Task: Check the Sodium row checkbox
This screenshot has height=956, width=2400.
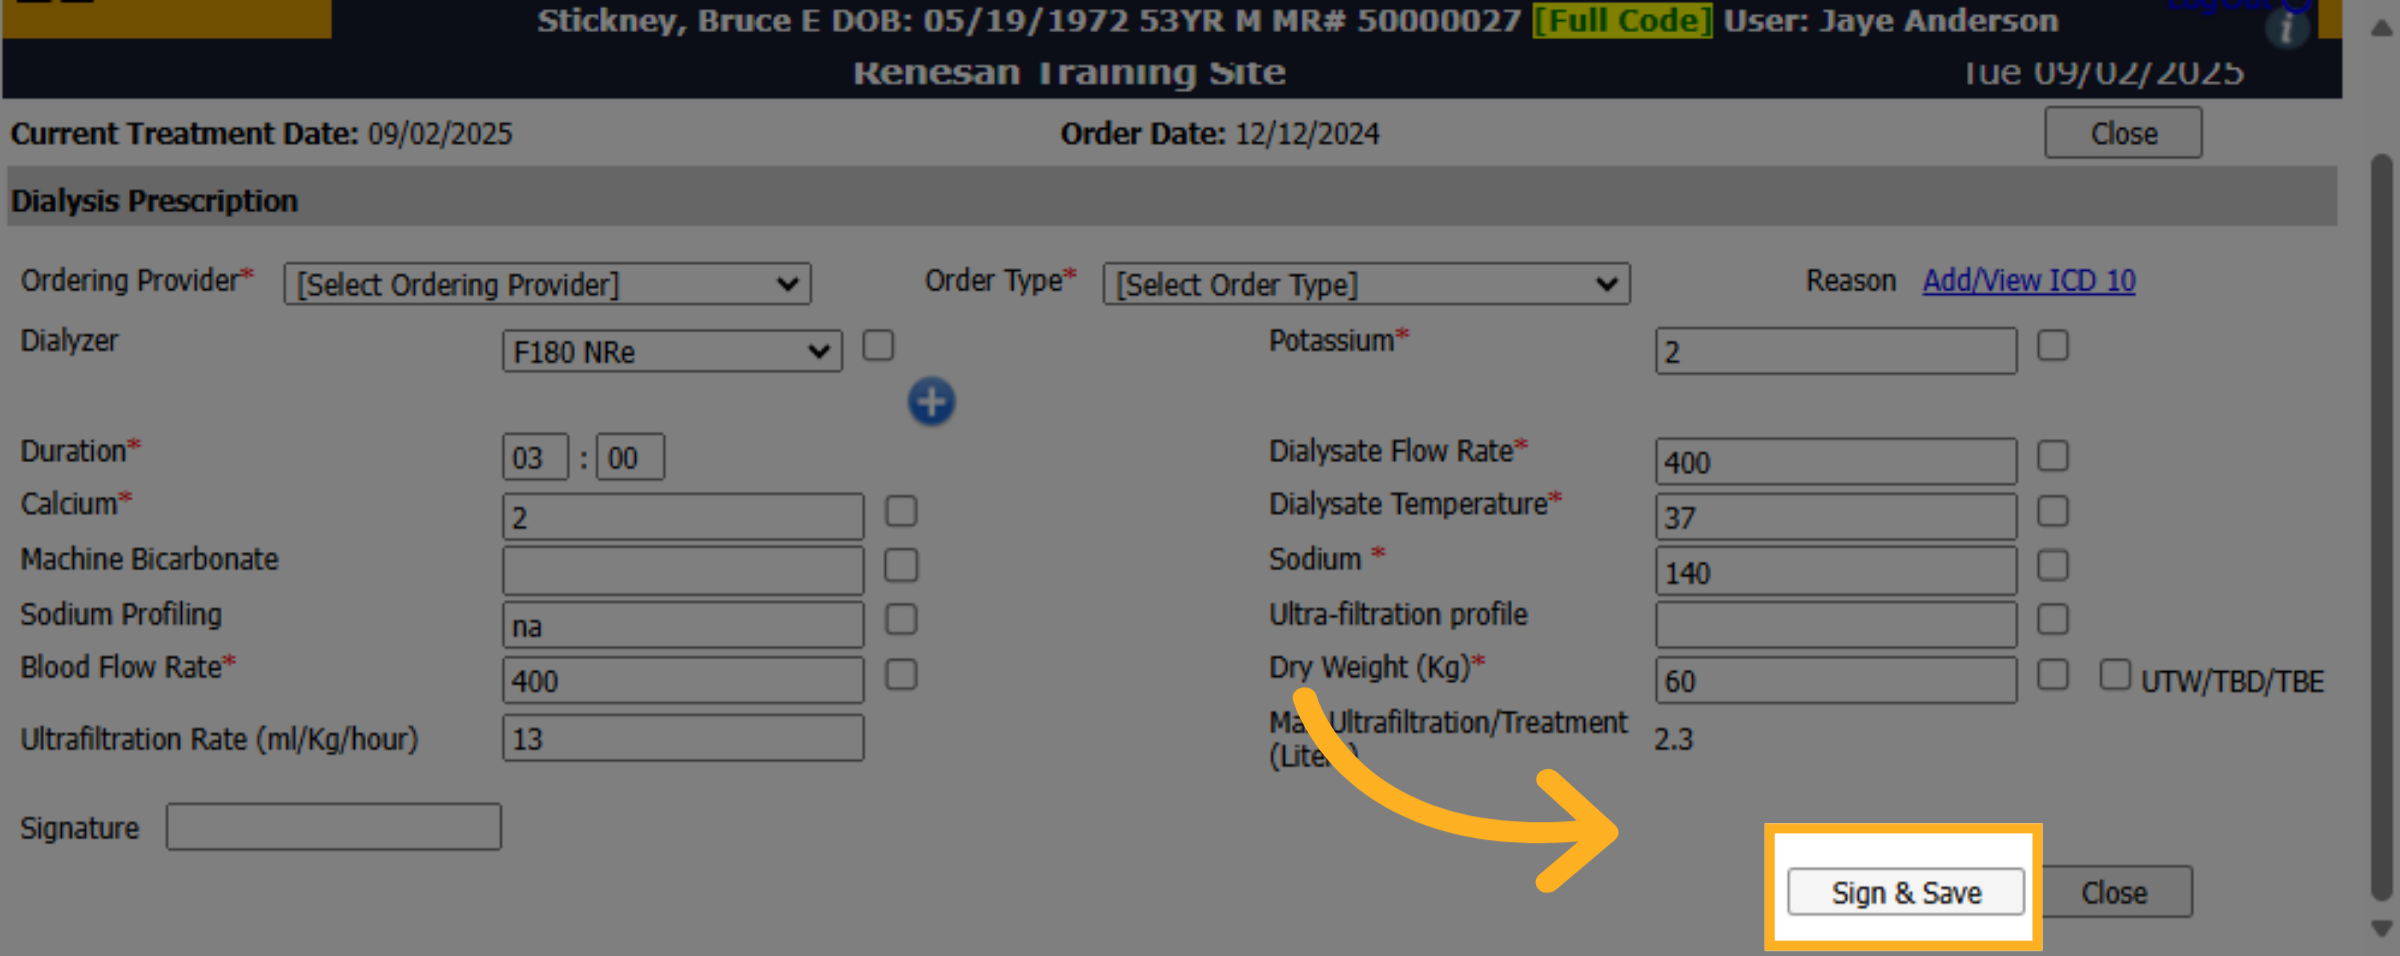Action: coord(2053,566)
